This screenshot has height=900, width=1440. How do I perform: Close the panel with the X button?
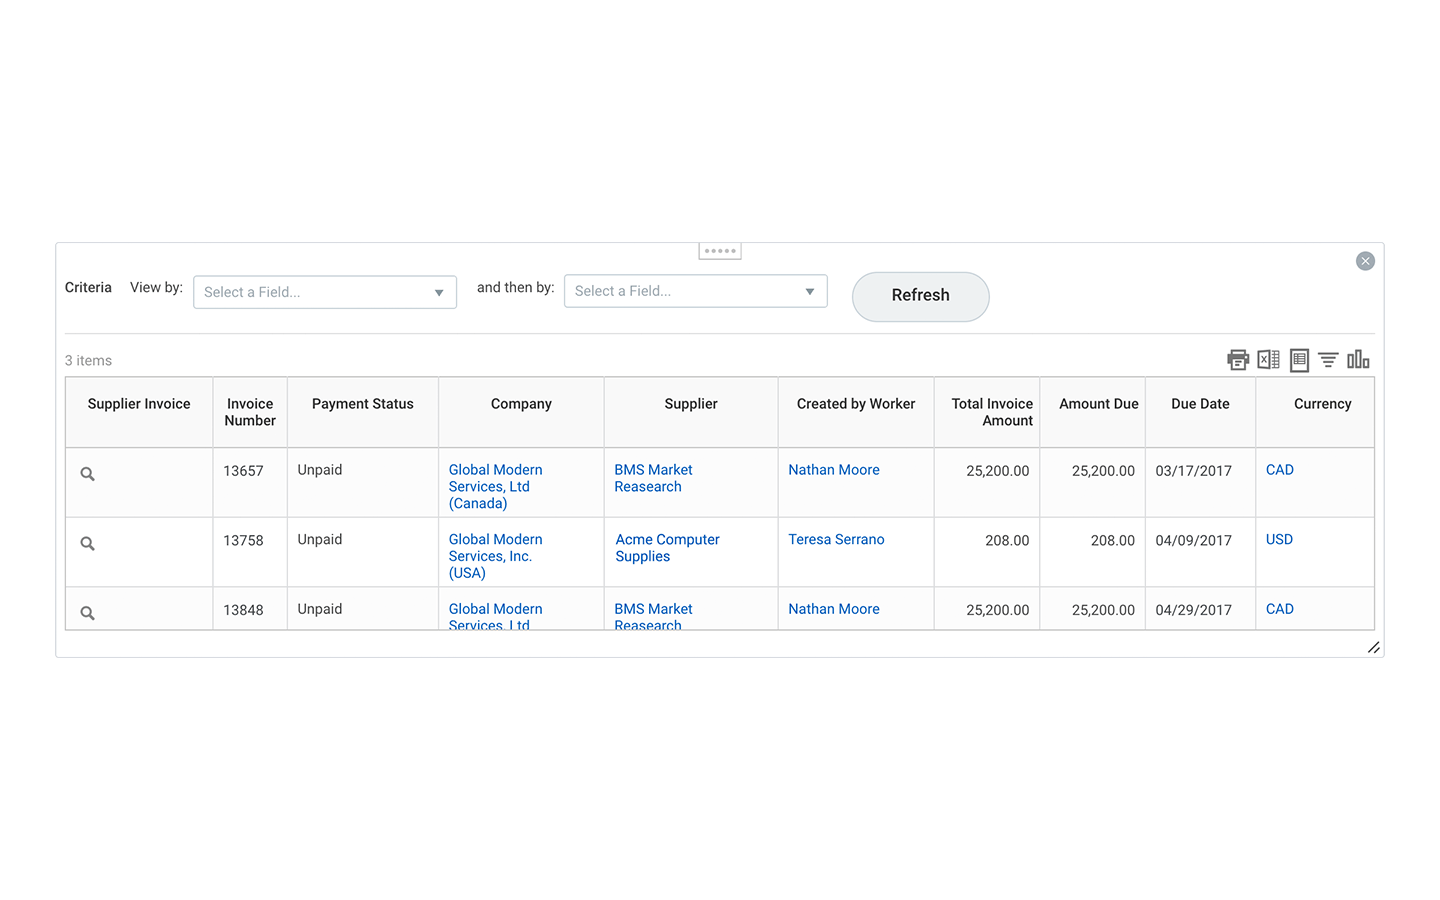pos(1365,261)
